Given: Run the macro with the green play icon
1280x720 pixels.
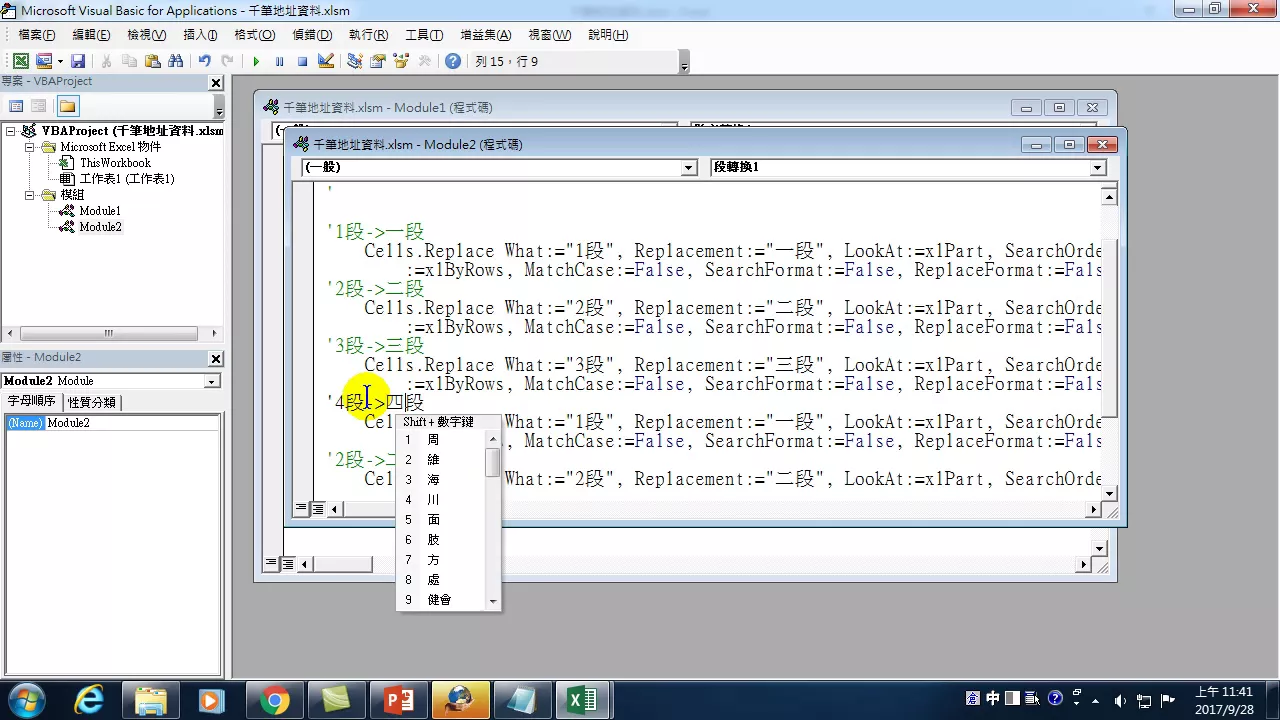Looking at the screenshot, I should pos(256,61).
